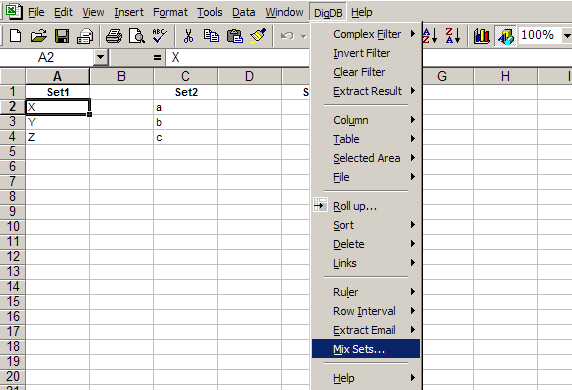This screenshot has height=390, width=572.
Task: Click the Open folder icon
Action: tap(39, 36)
